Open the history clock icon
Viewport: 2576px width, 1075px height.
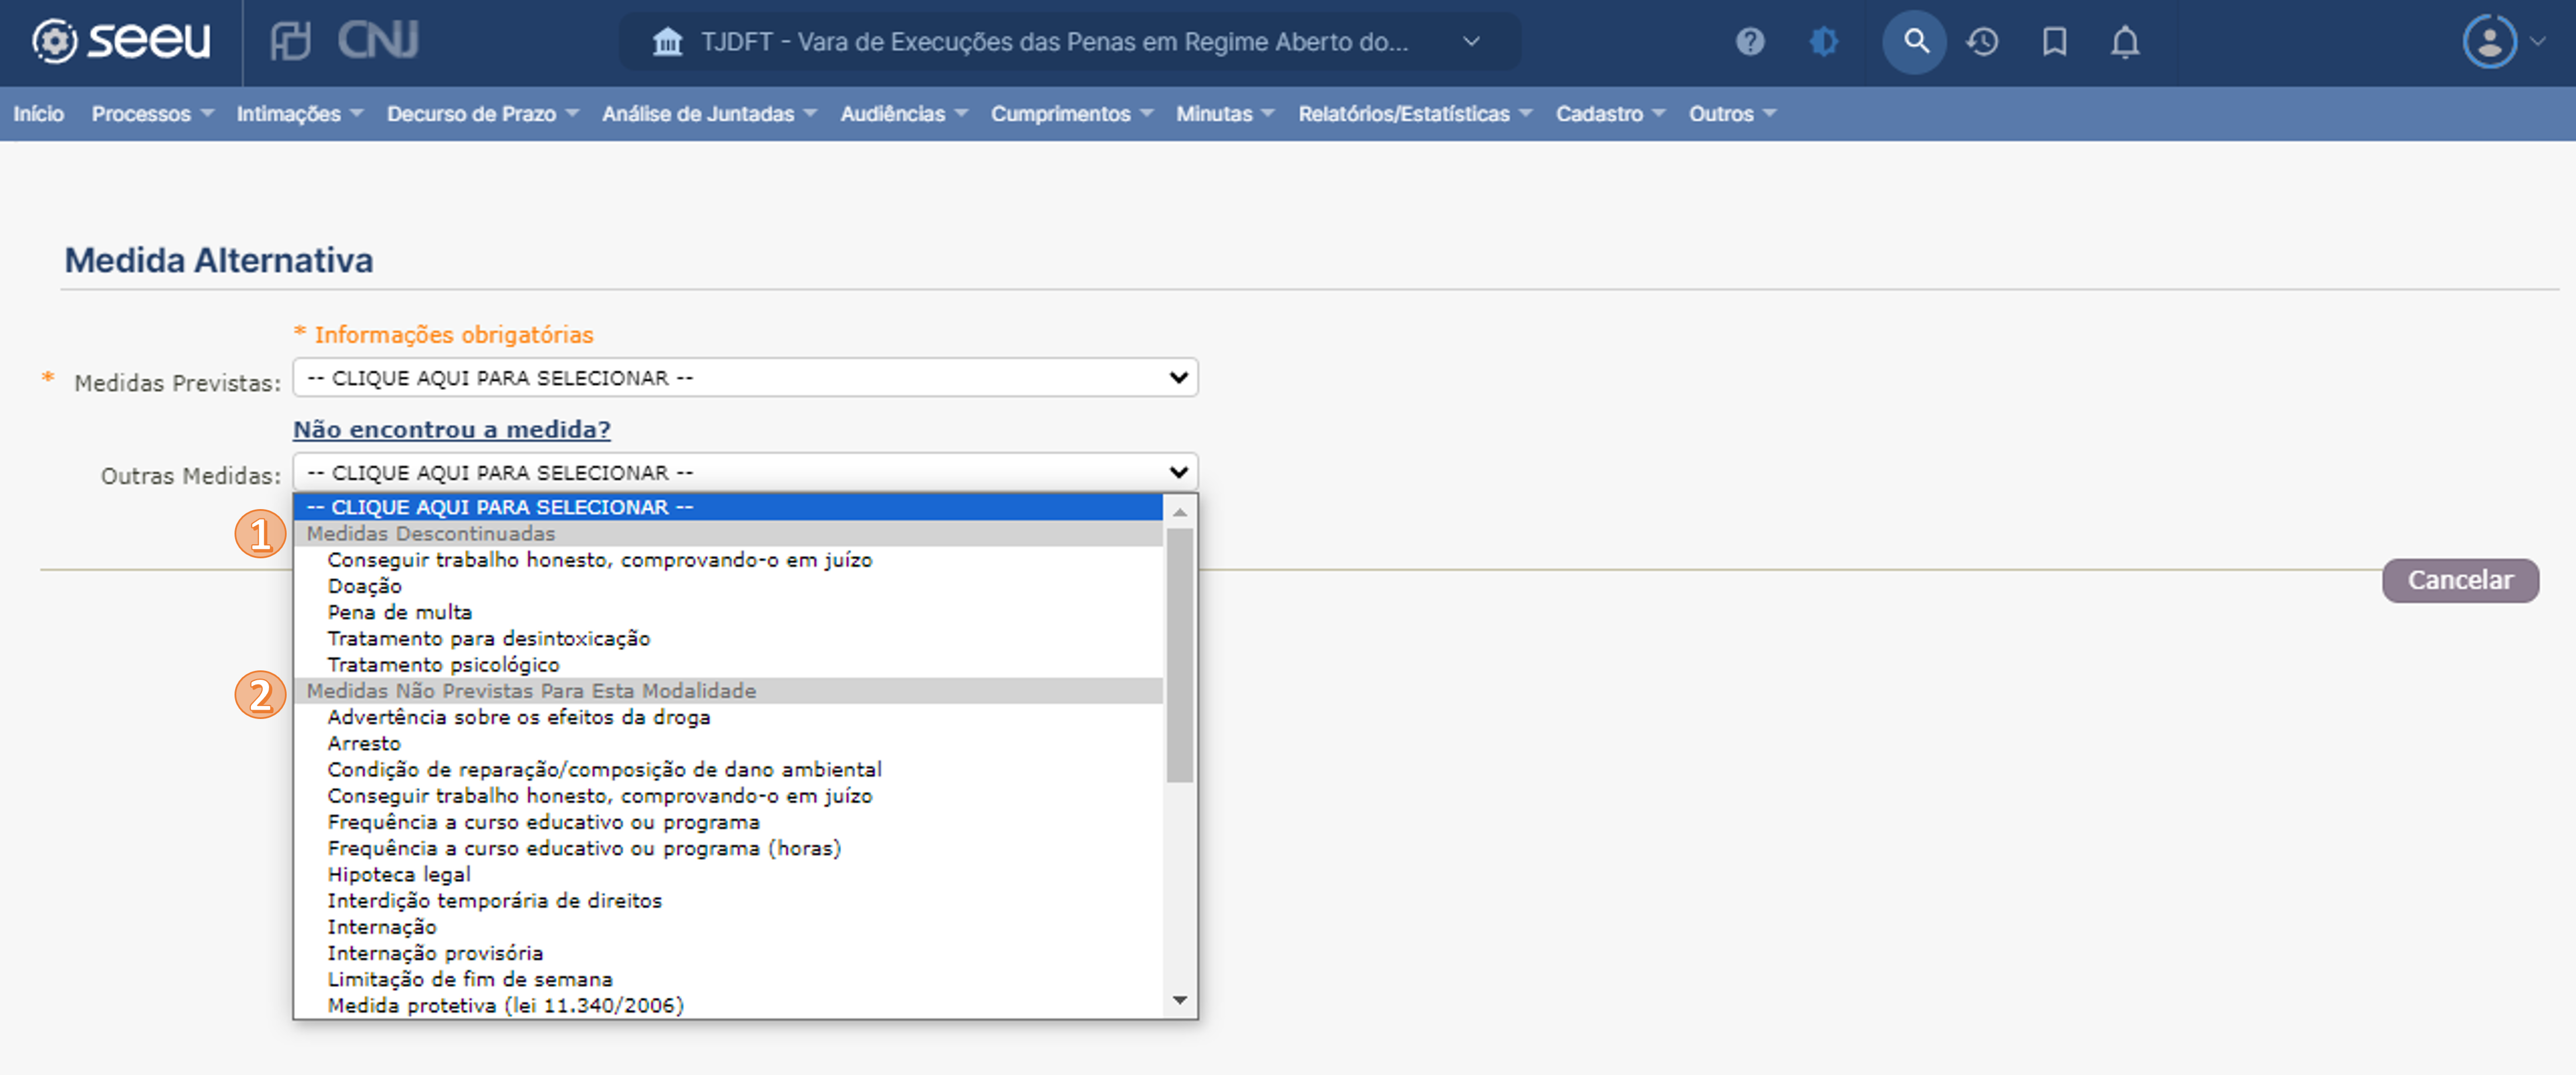pos(1982,42)
